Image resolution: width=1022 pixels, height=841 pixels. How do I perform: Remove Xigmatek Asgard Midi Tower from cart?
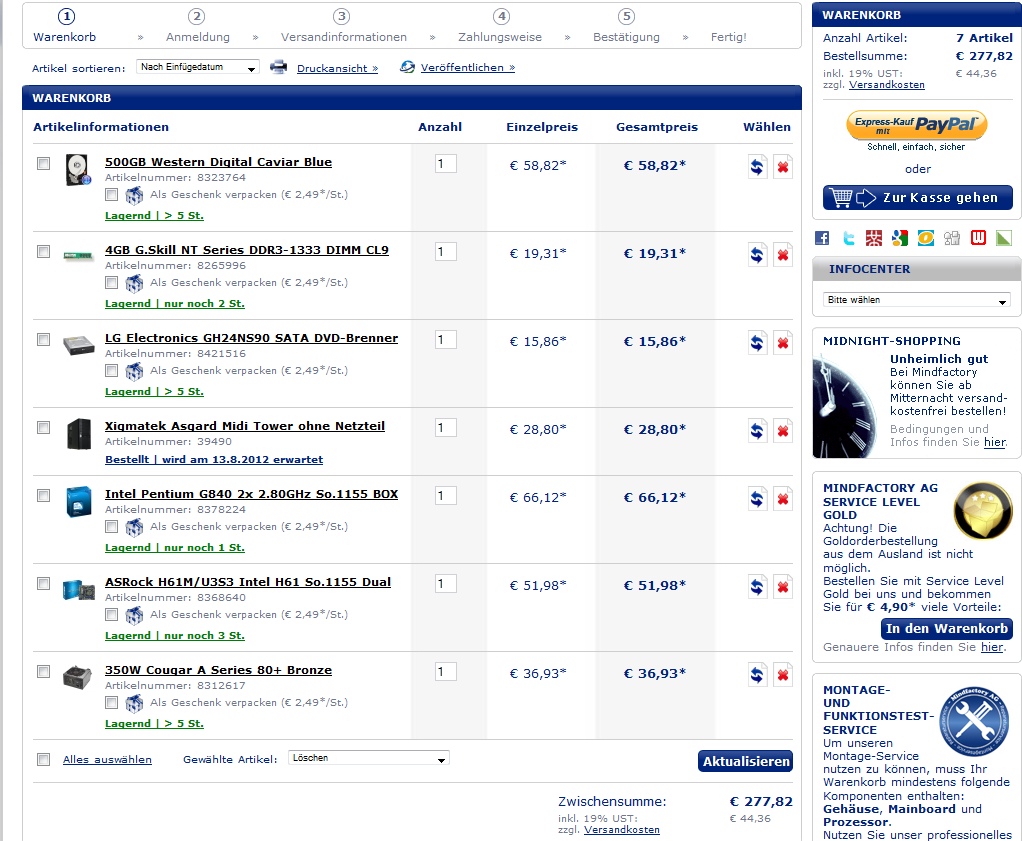pyautogui.click(x=783, y=431)
